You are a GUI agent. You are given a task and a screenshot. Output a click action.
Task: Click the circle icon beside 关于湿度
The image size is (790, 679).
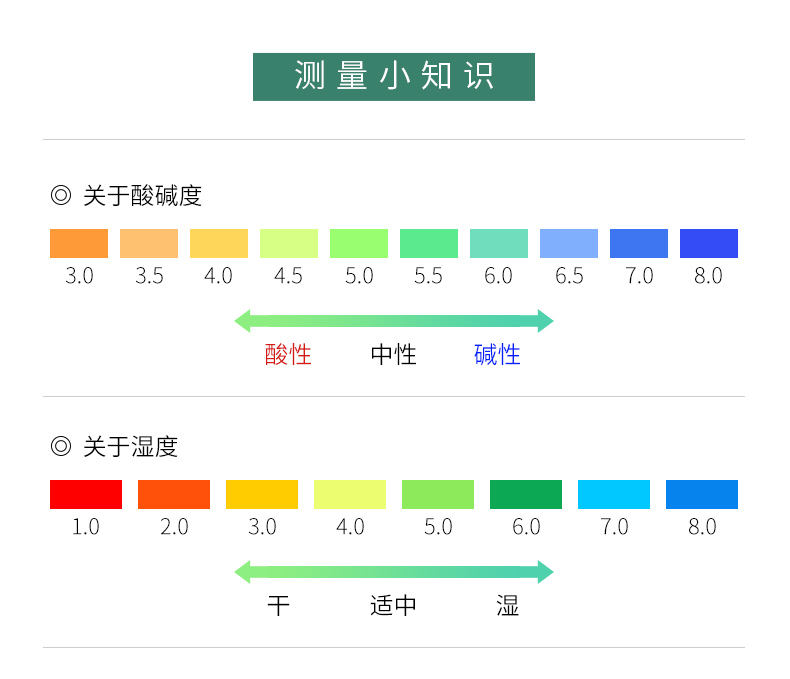point(61,446)
